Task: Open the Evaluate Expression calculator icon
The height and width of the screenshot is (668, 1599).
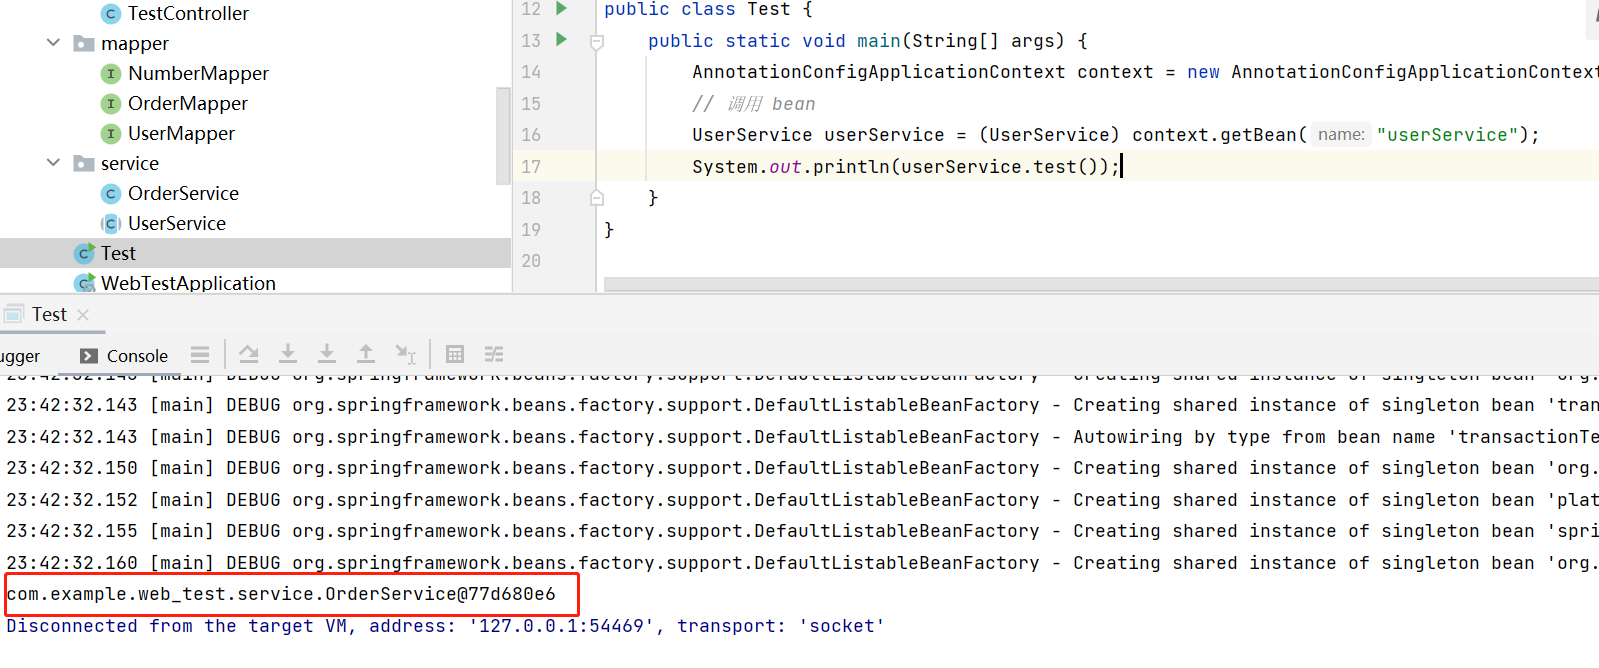Action: [455, 354]
